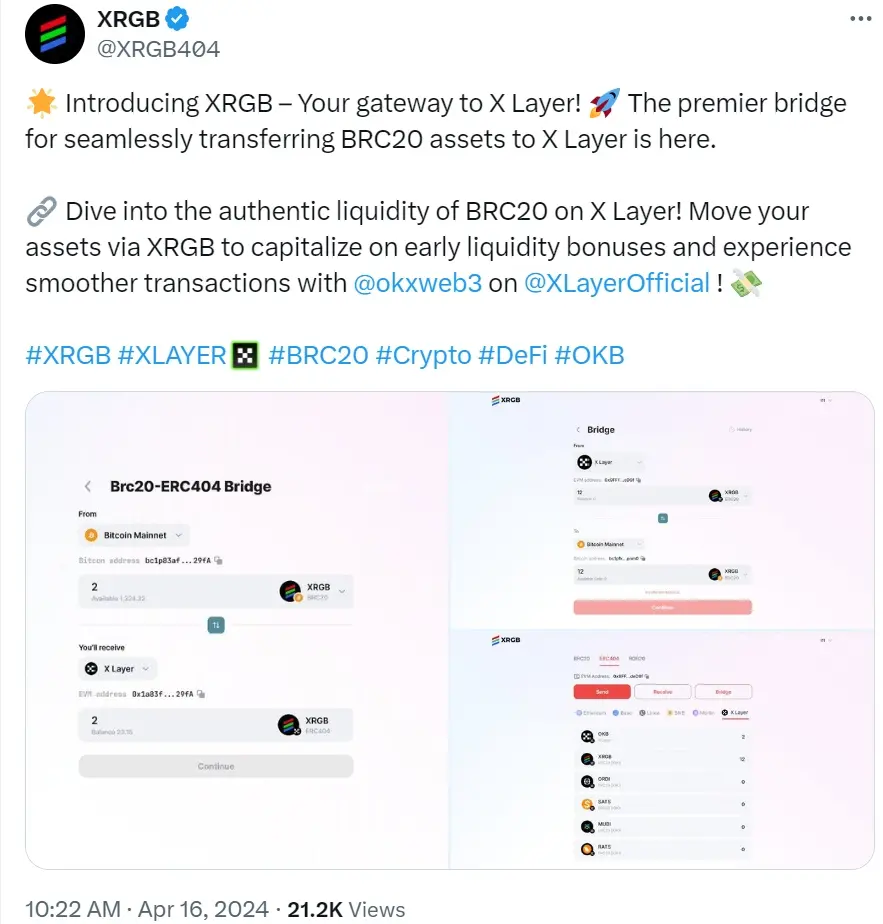The height and width of the screenshot is (924, 883).
Task: Open the tweet's three-dot more menu
Action: click(x=860, y=19)
